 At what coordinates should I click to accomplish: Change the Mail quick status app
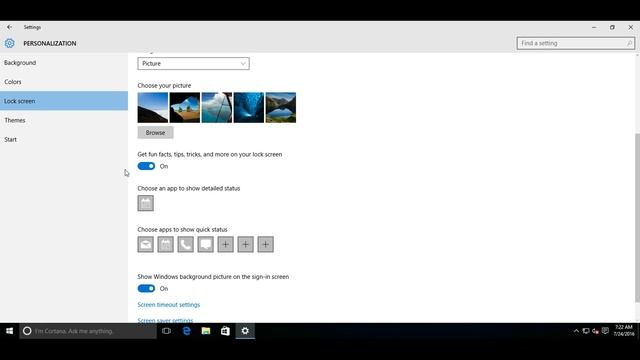coord(146,244)
